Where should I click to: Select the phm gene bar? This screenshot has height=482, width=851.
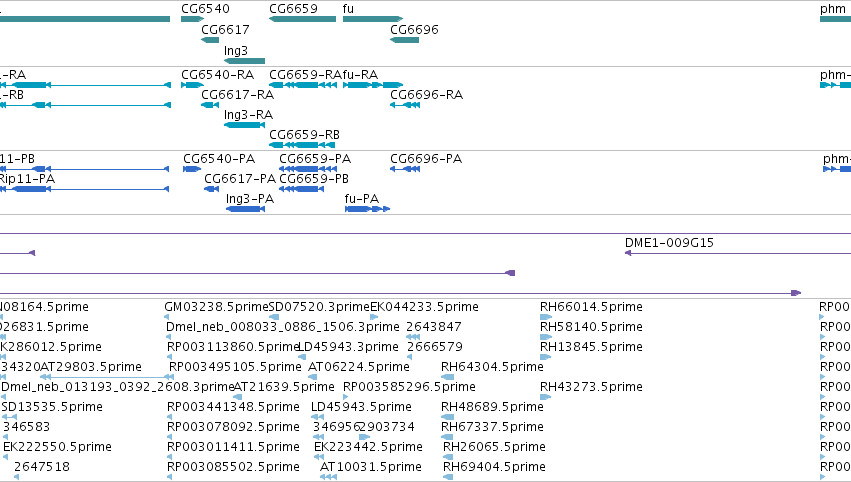click(x=835, y=19)
